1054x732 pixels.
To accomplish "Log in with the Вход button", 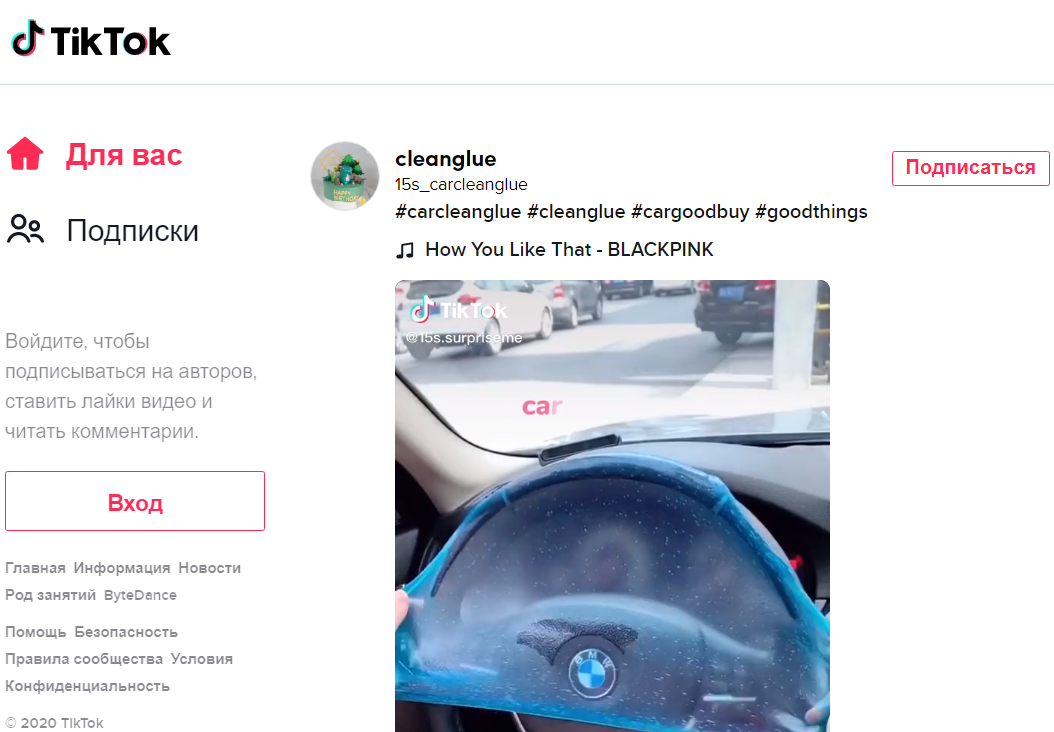I will 135,501.
